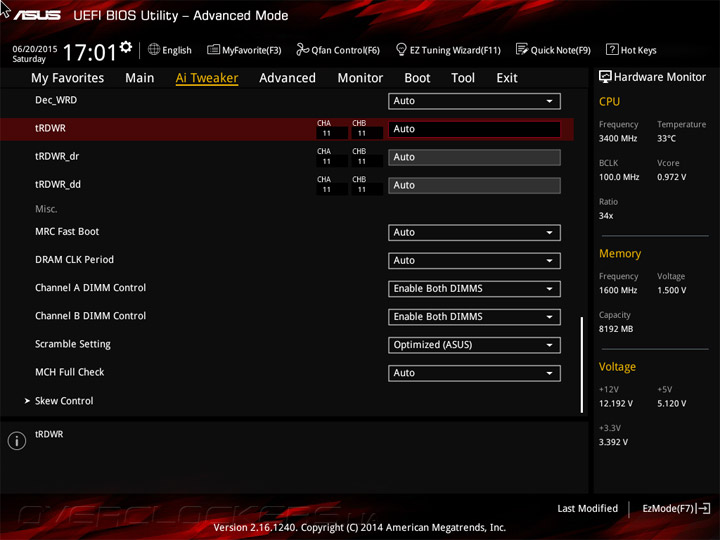Screen dimensions: 720x540
Task: Show the Hot Keys list
Action: point(631,50)
